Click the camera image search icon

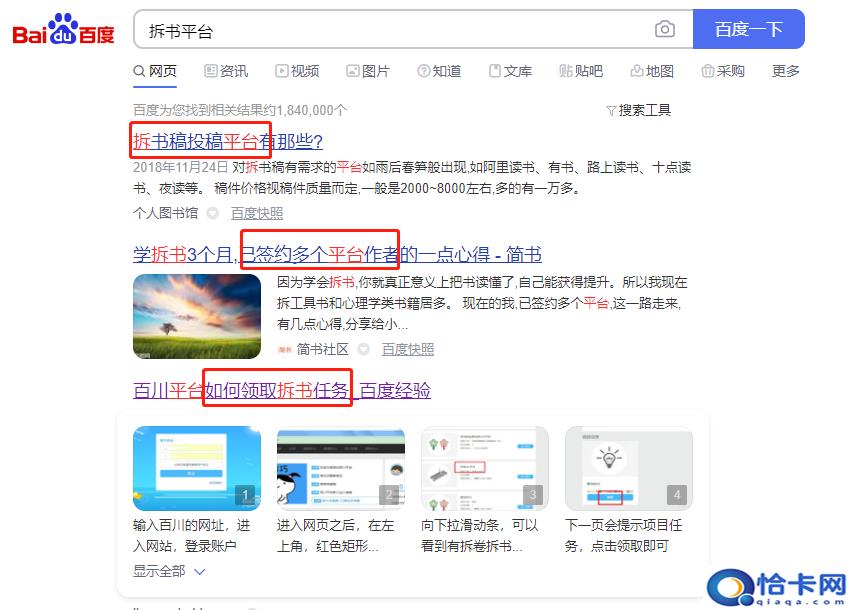(664, 29)
